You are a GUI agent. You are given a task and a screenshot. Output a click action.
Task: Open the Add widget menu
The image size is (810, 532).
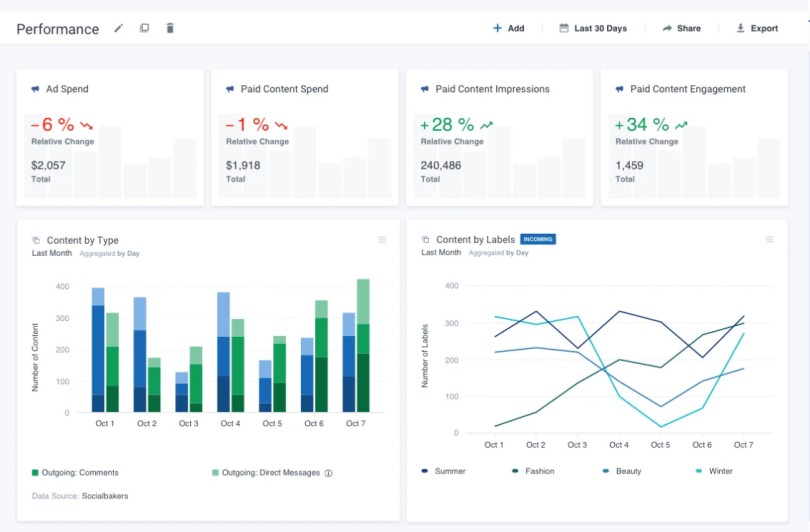[x=508, y=28]
